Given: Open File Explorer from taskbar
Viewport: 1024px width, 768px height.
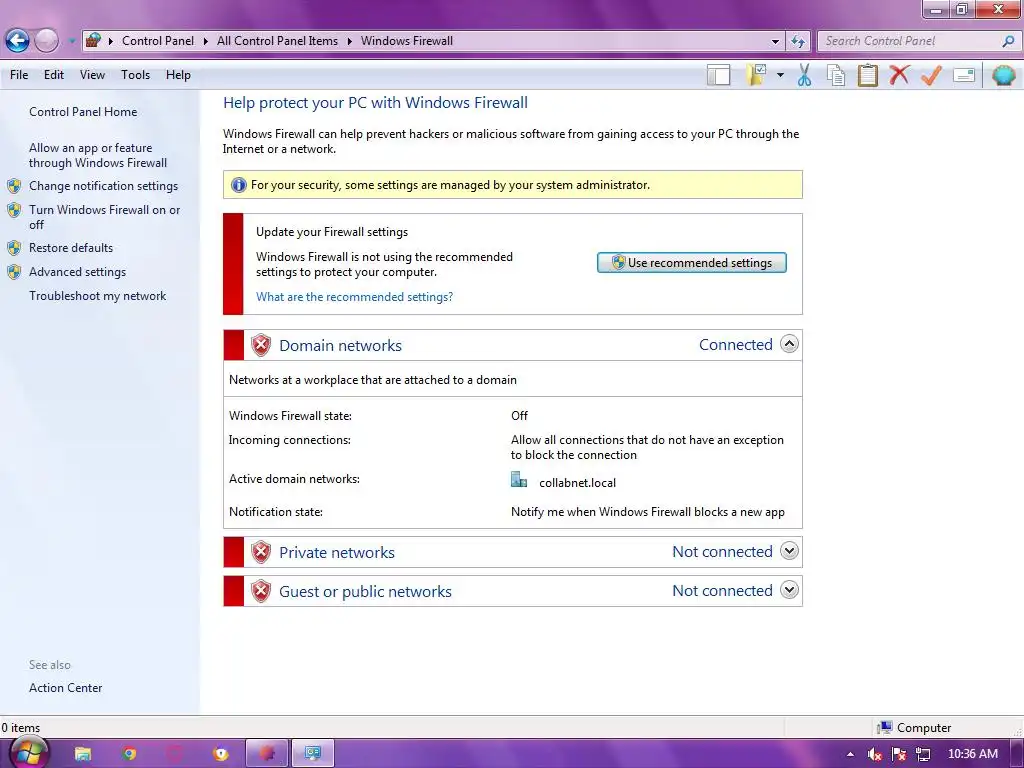Looking at the screenshot, I should tap(82, 754).
